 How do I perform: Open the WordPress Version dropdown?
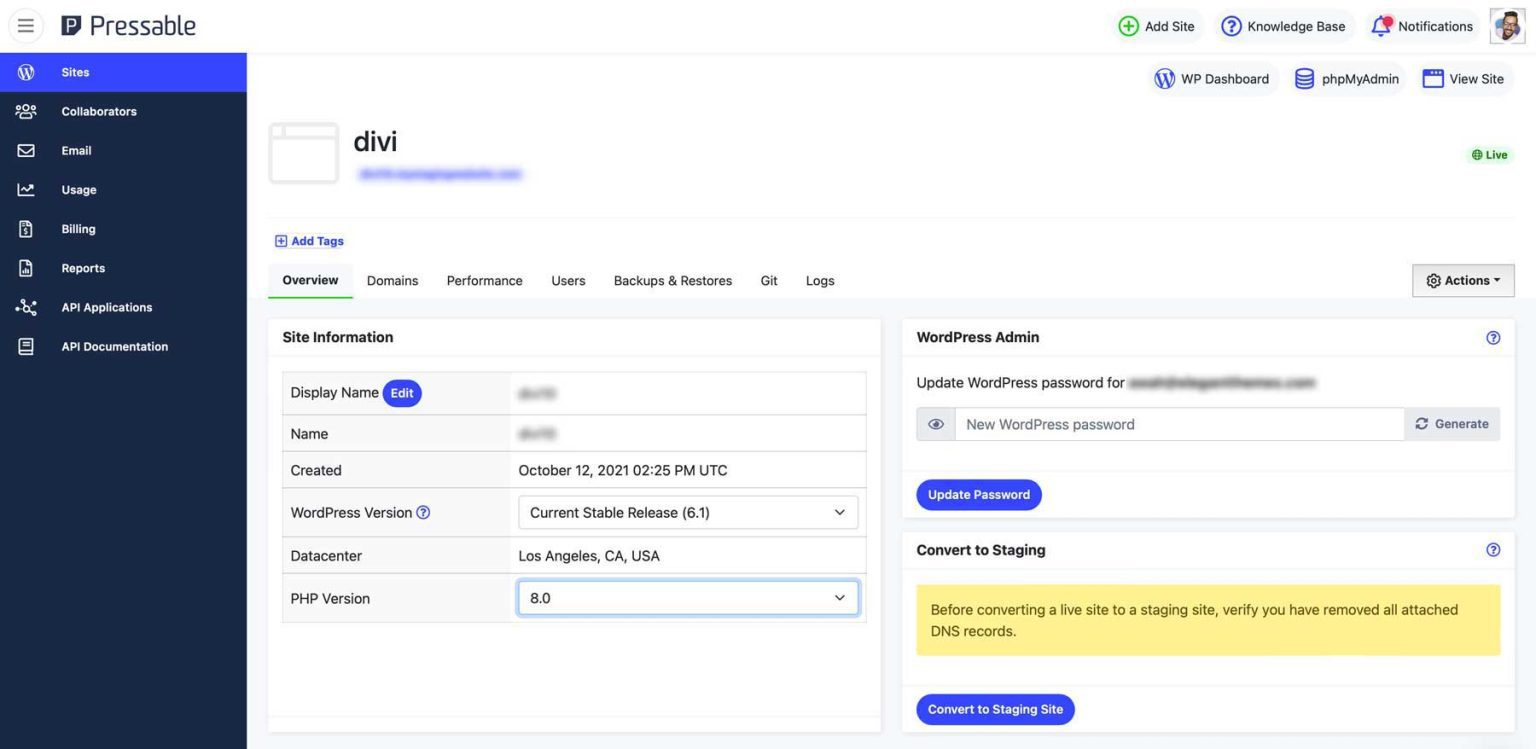tap(687, 511)
